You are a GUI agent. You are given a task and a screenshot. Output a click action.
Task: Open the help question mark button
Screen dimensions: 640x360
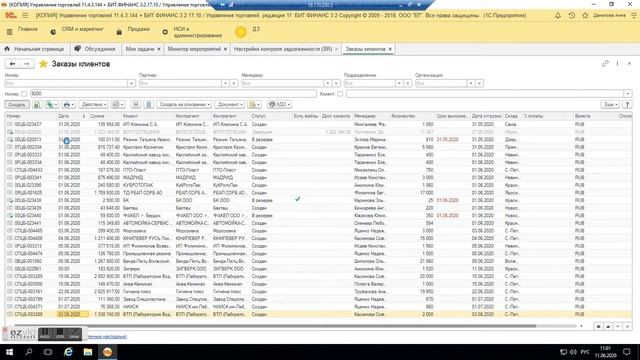(627, 104)
